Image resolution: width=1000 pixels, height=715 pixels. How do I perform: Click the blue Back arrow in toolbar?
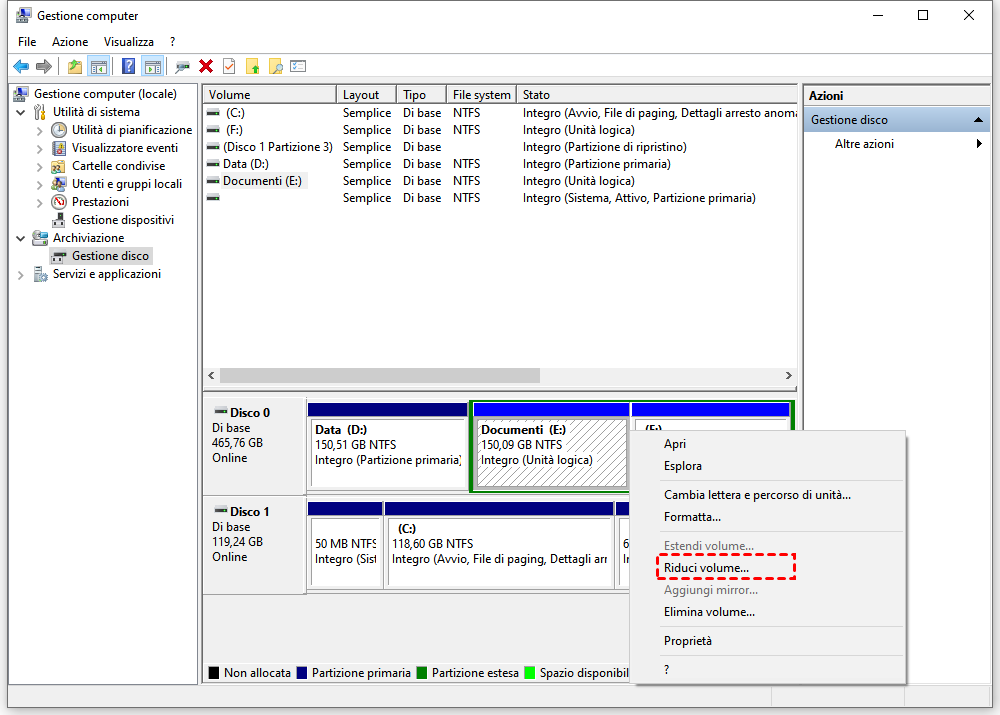click(21, 66)
